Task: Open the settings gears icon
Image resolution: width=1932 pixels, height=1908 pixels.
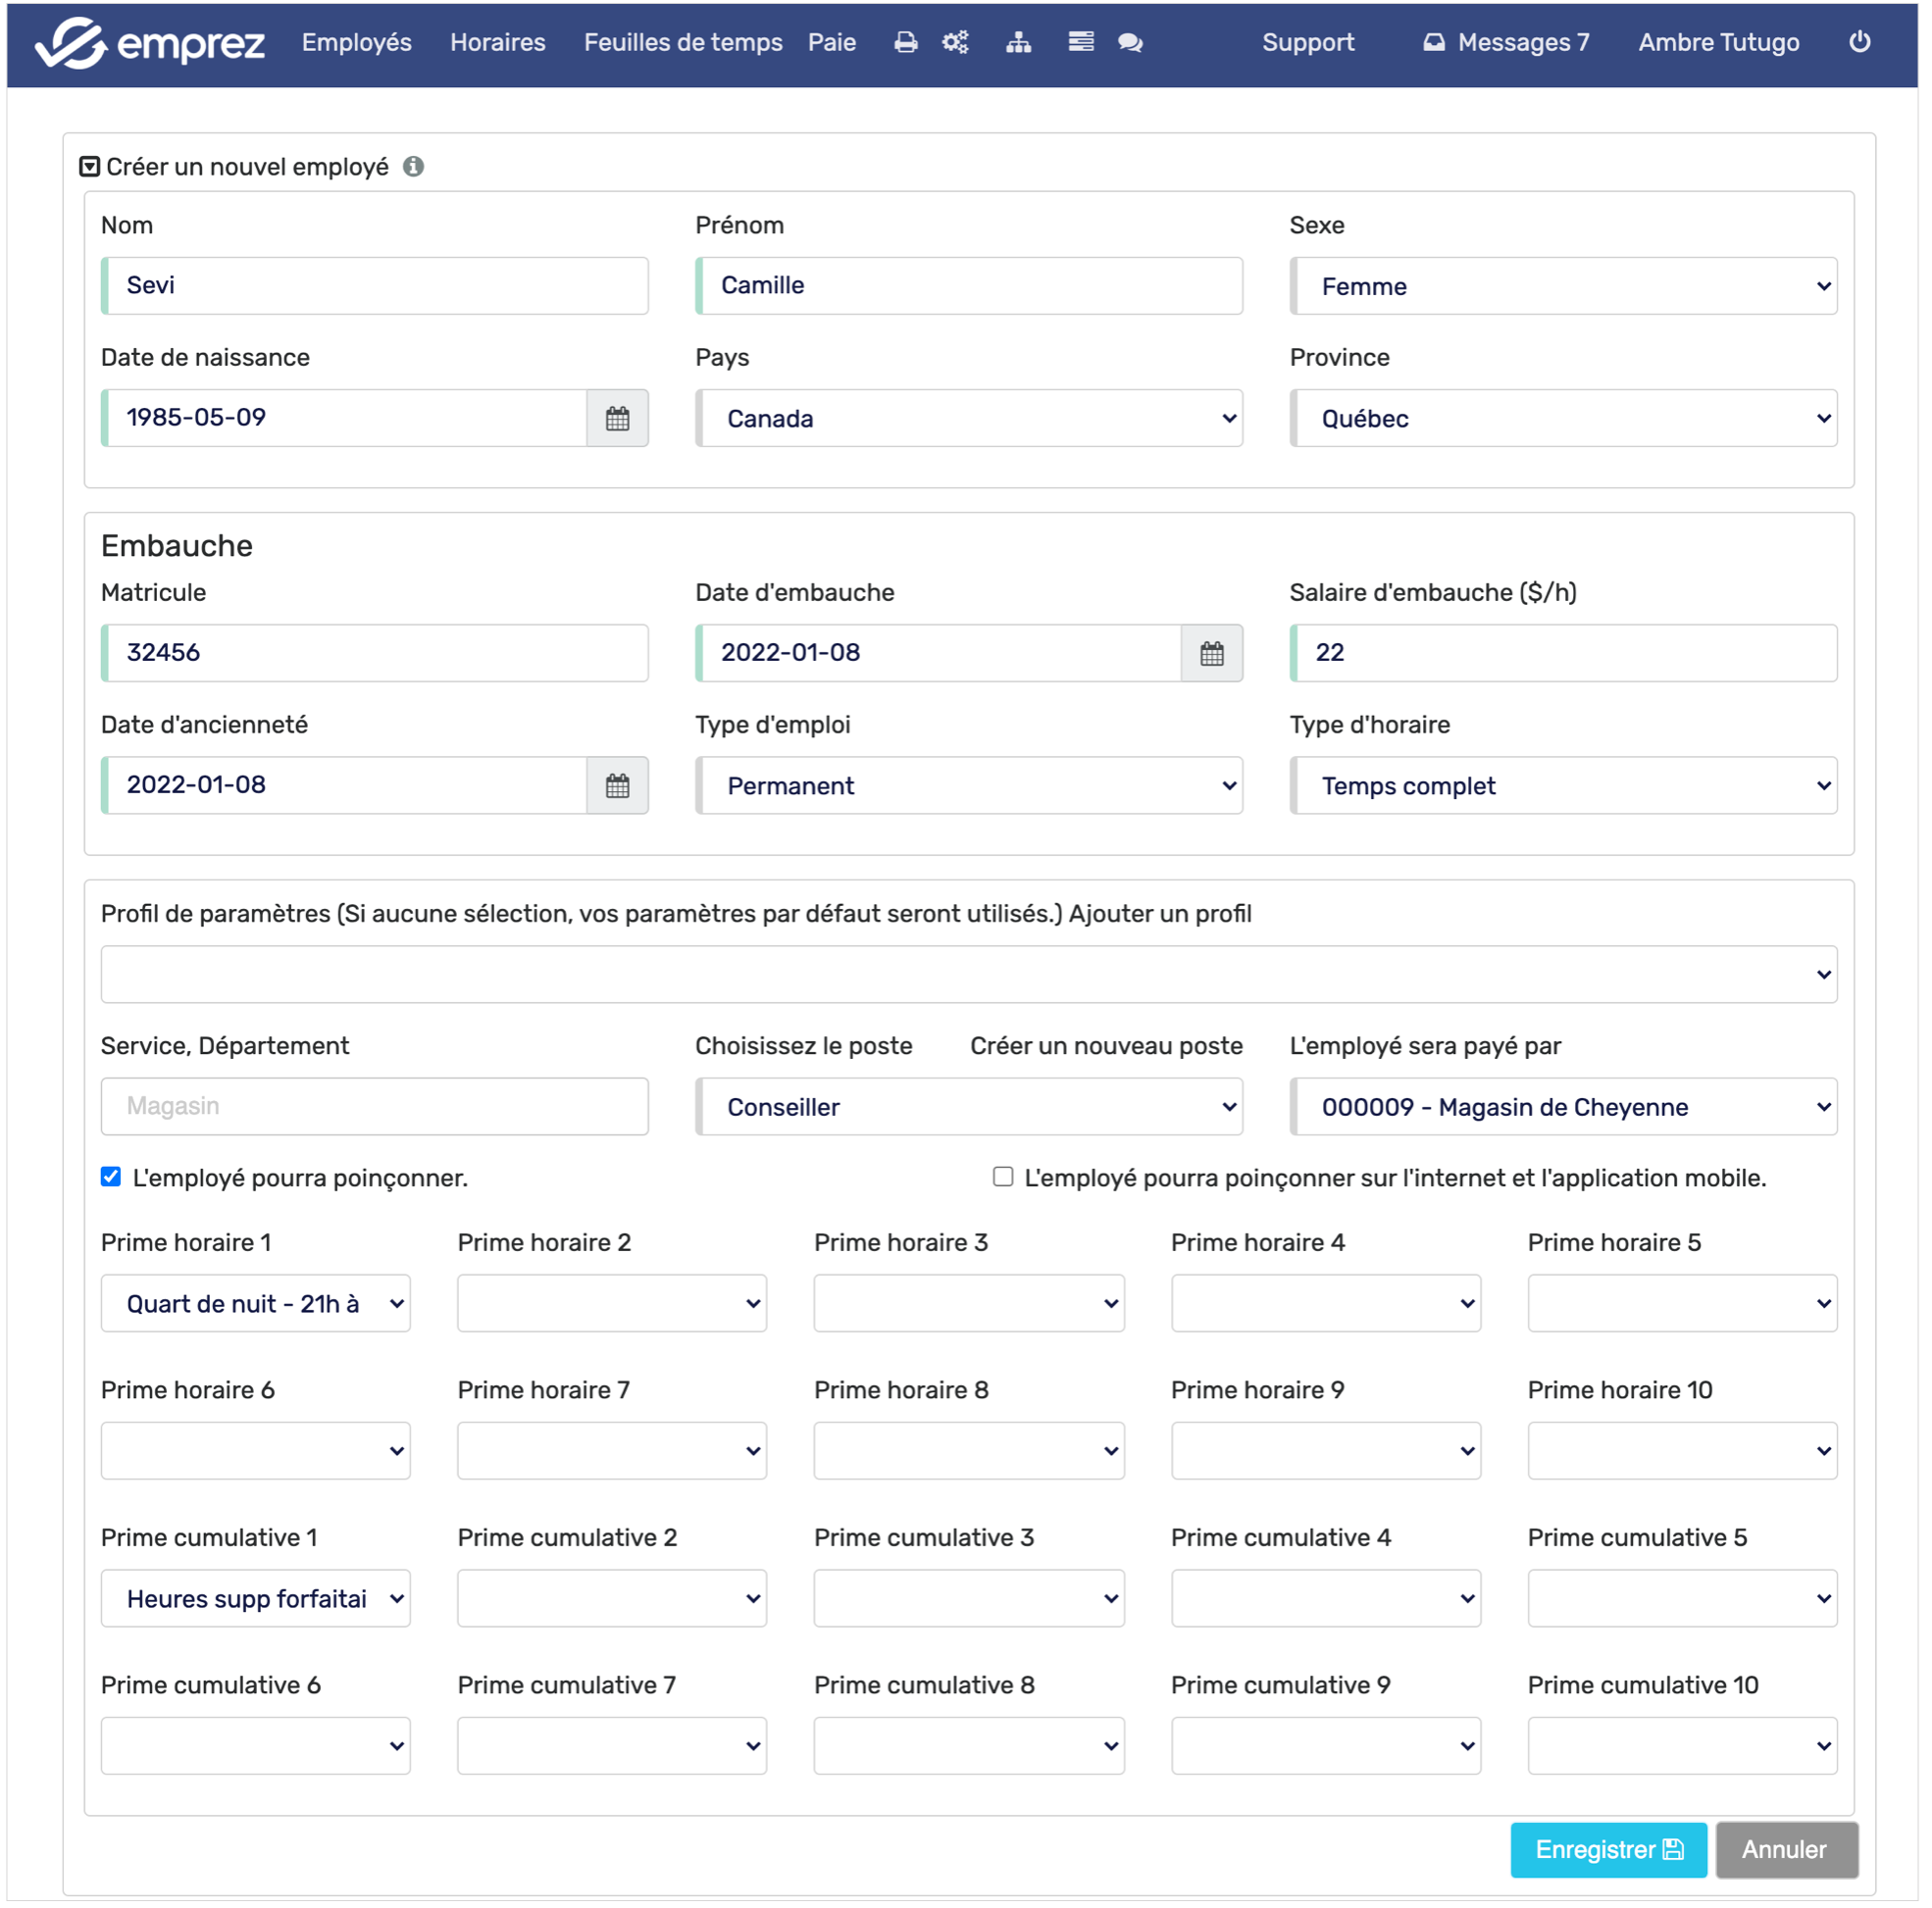Action: click(955, 42)
